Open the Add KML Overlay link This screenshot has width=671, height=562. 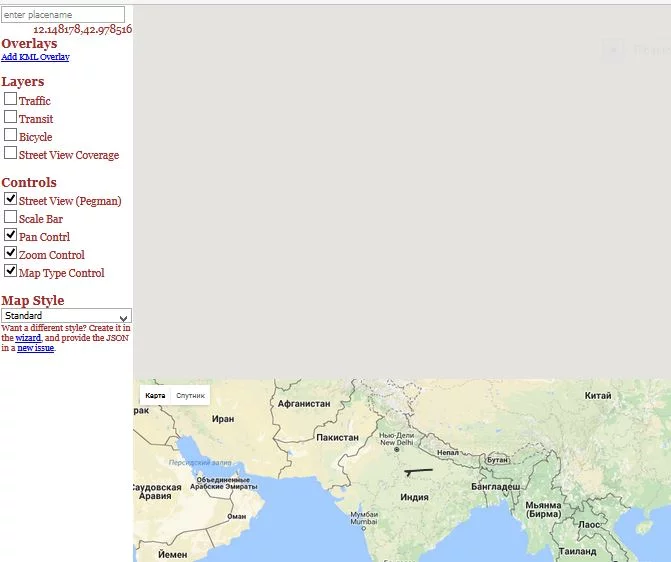click(35, 56)
